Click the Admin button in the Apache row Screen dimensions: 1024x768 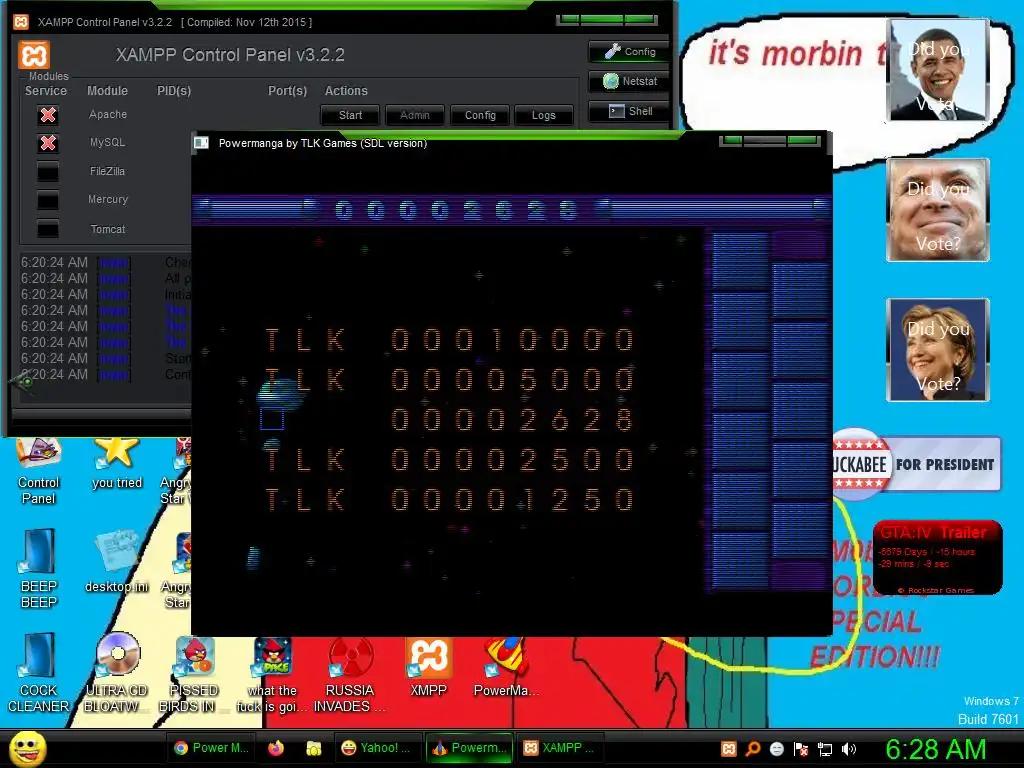tap(415, 115)
